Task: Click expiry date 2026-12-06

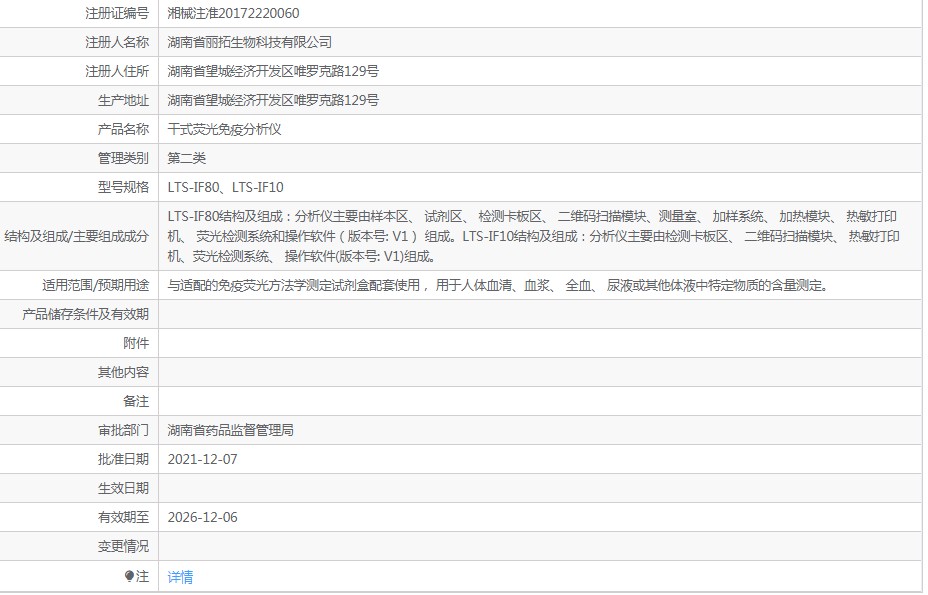Action: point(203,517)
